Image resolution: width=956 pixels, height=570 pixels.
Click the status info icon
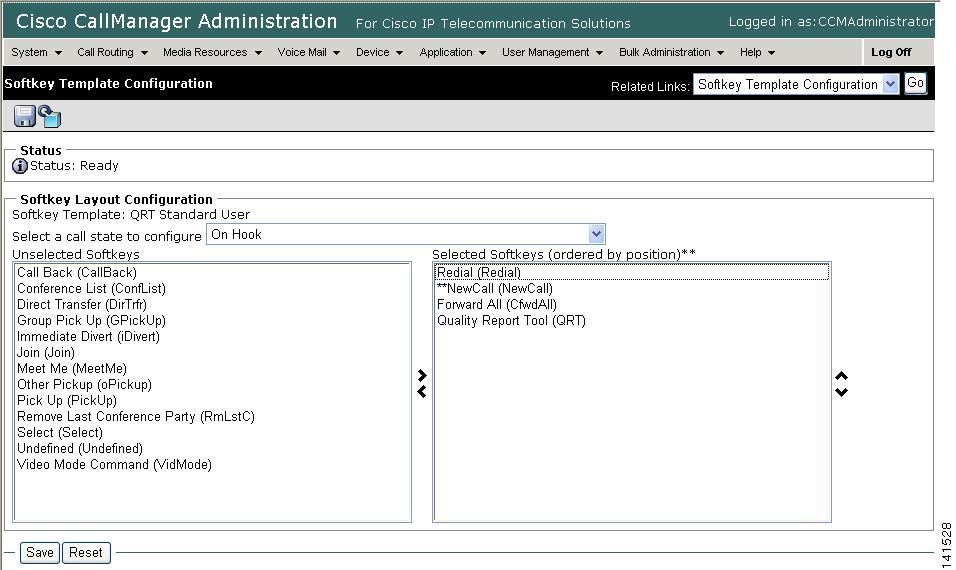pos(20,166)
